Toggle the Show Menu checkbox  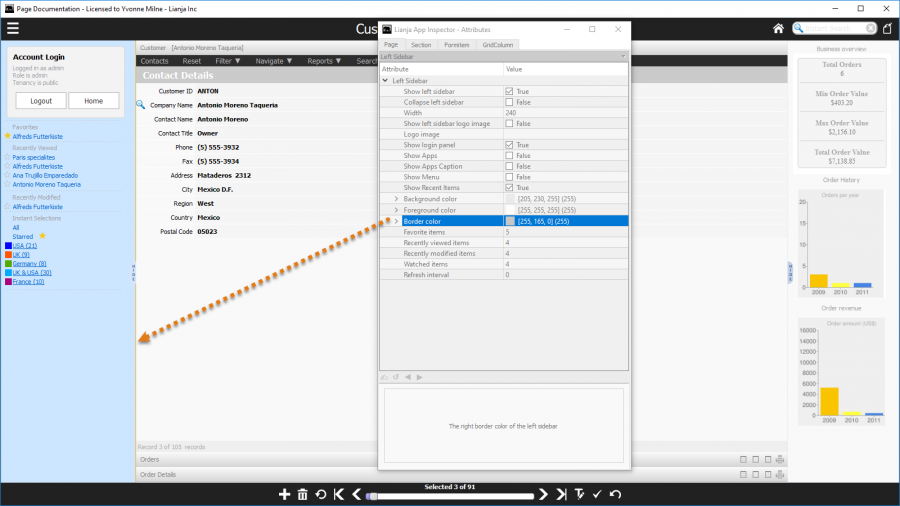point(510,177)
